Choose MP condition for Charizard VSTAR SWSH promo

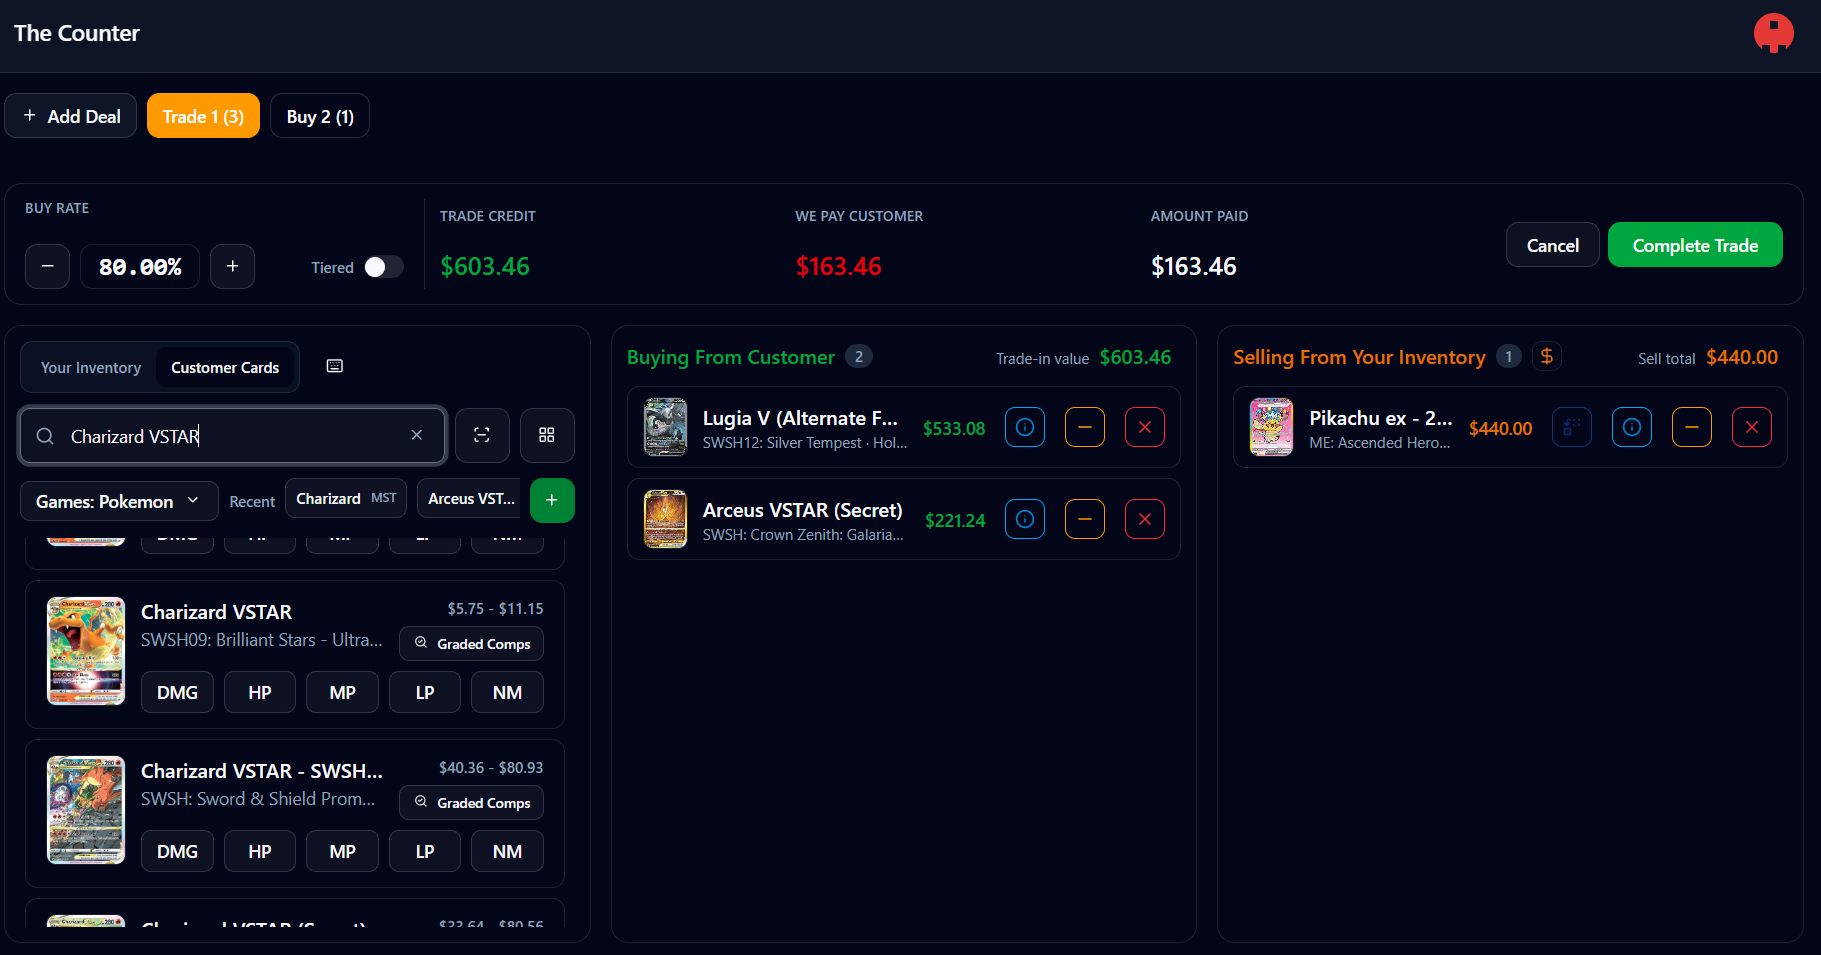(342, 851)
